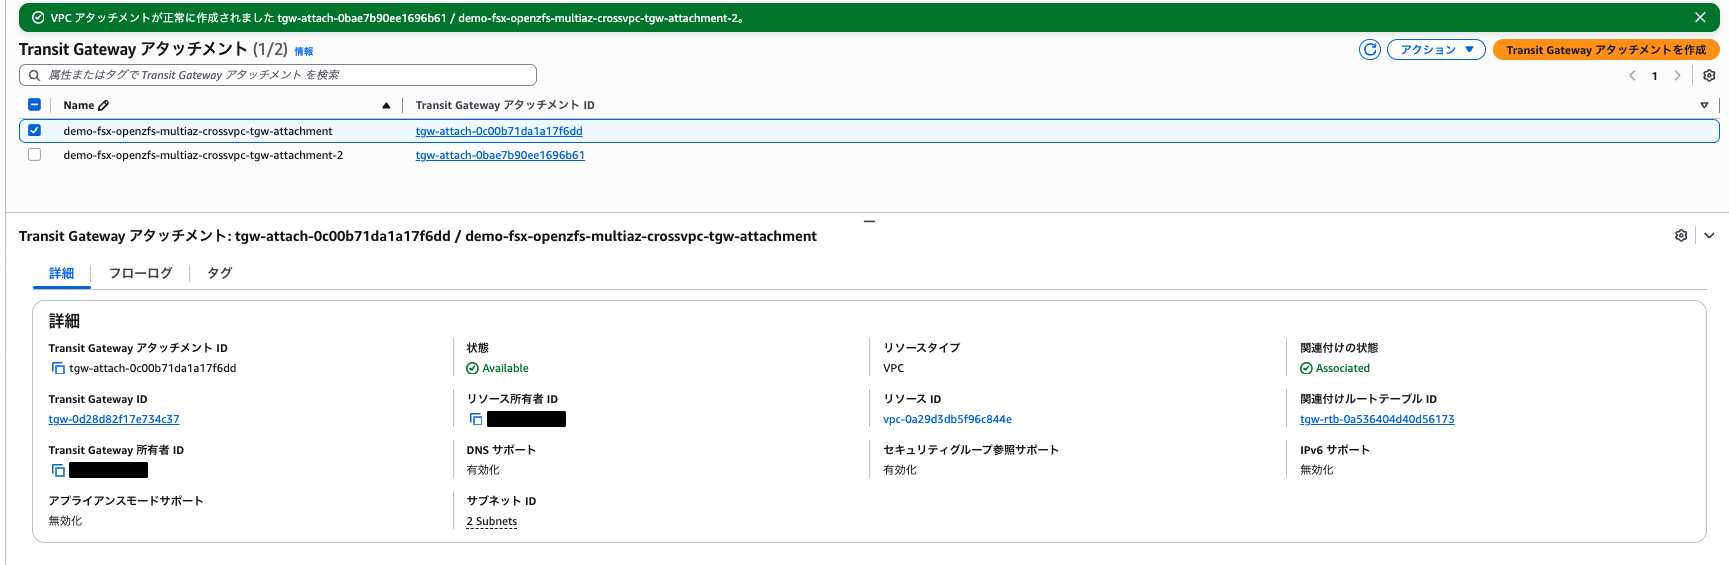Go to the next page arrow
1729x565 pixels.
tap(1677, 76)
